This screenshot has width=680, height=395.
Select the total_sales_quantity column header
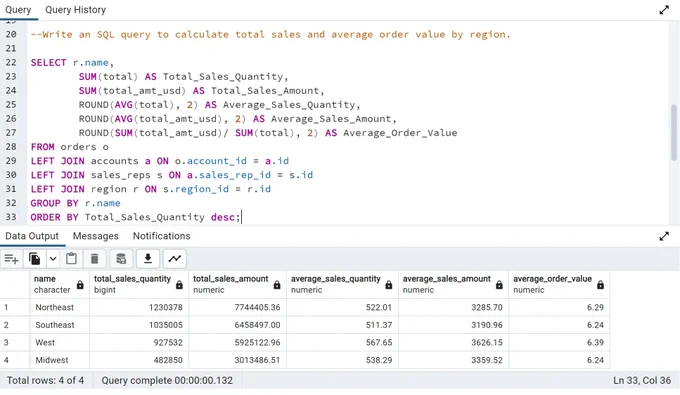tap(139, 284)
